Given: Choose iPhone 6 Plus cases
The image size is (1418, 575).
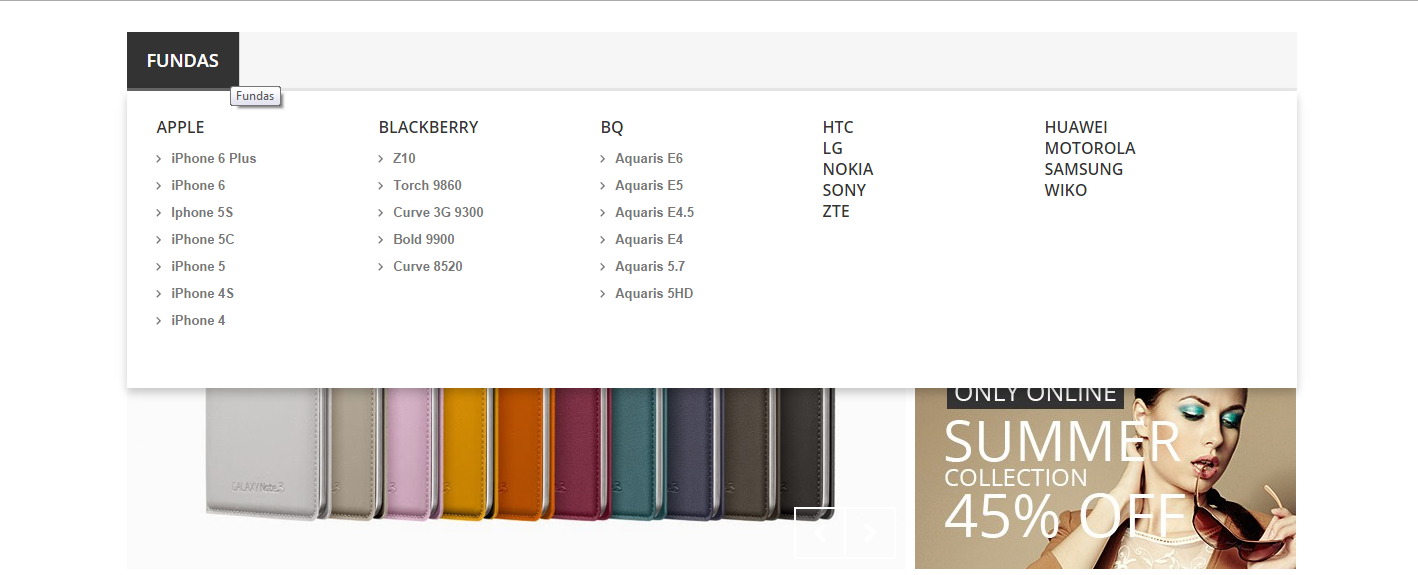Looking at the screenshot, I should (213, 158).
